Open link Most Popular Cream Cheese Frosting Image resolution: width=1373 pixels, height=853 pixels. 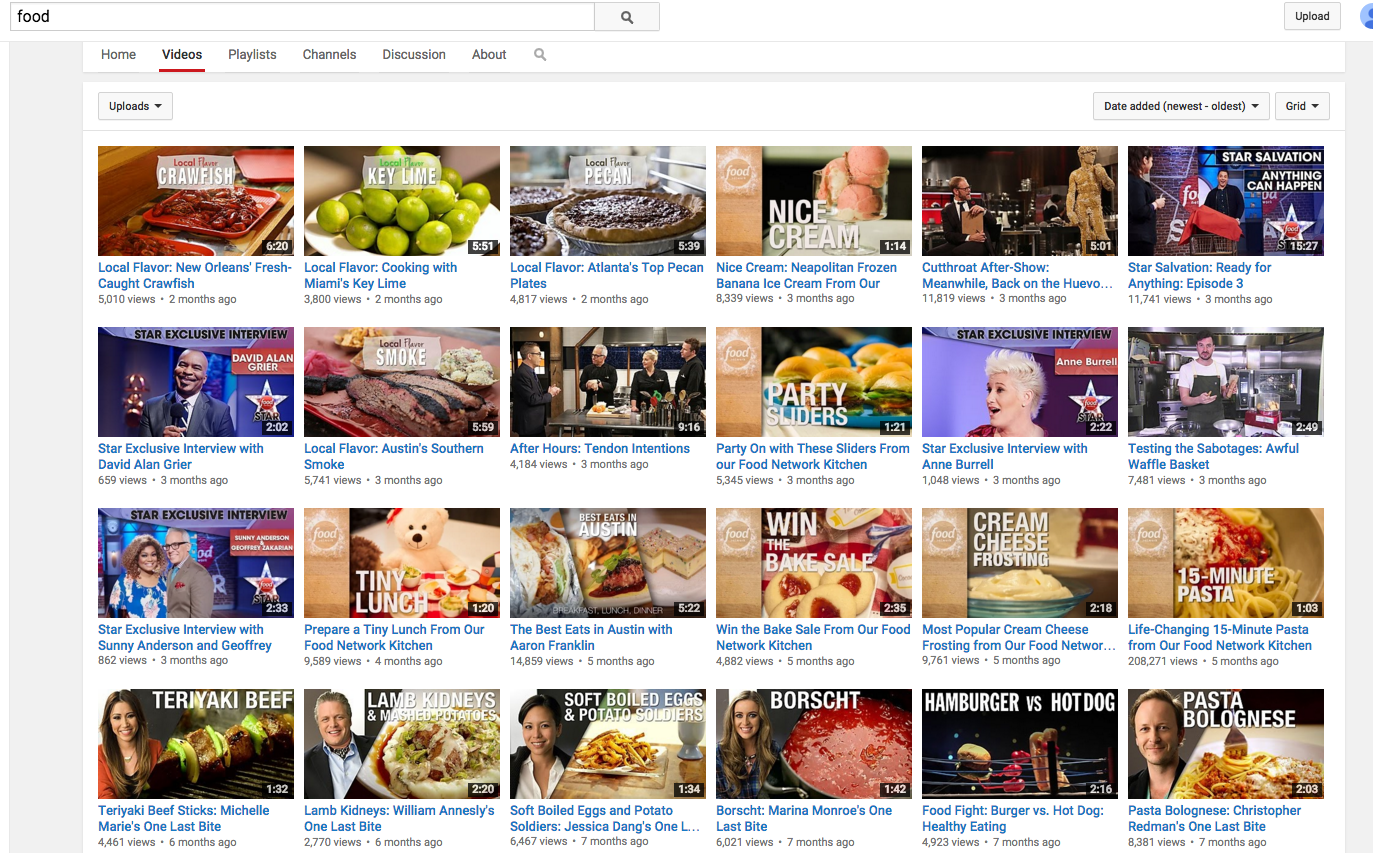[x=1017, y=638]
